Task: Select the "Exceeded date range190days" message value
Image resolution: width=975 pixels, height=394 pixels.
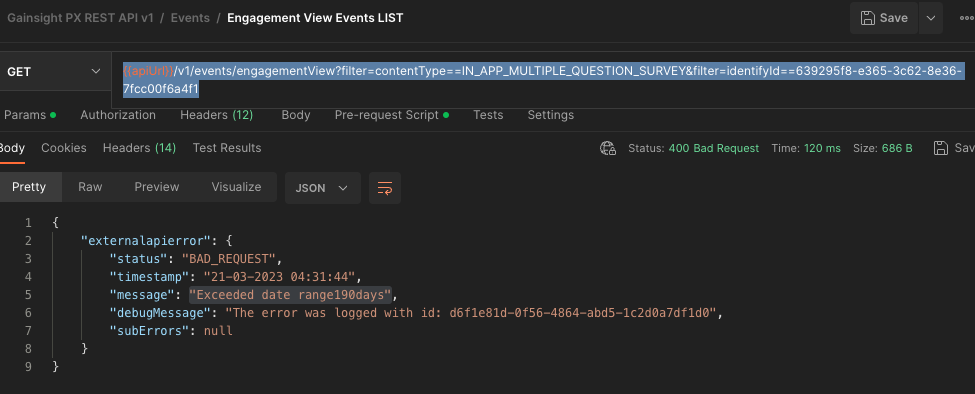Action: click(x=291, y=295)
